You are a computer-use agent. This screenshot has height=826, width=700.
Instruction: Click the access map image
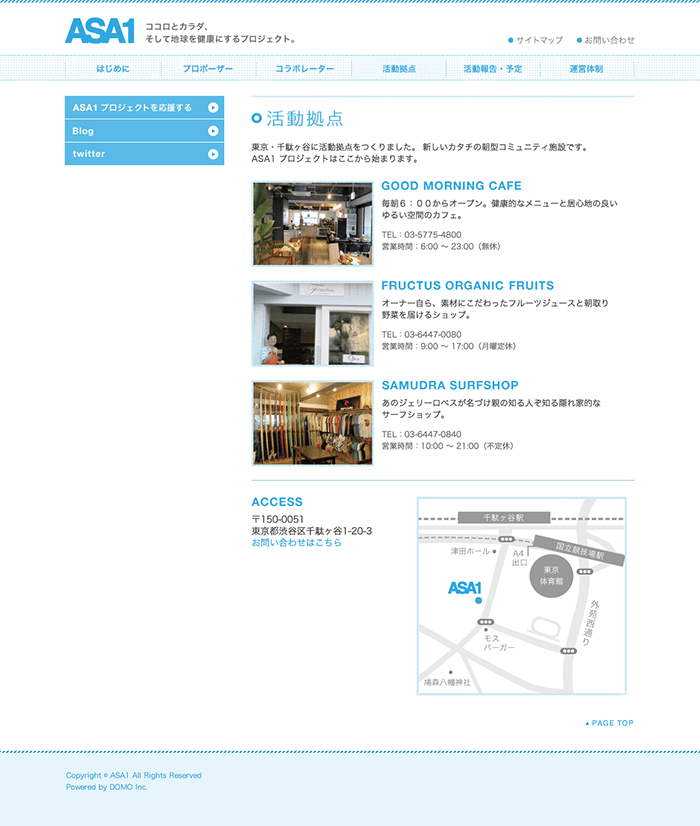pyautogui.click(x=521, y=595)
